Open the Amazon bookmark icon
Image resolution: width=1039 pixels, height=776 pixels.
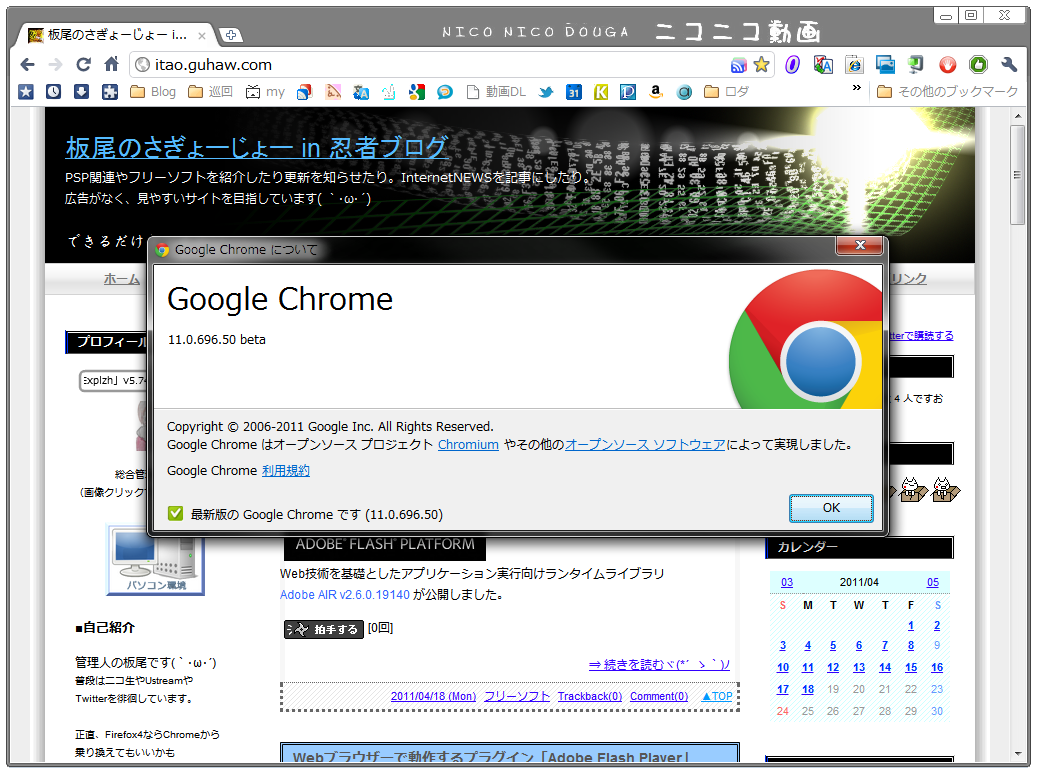coord(656,91)
